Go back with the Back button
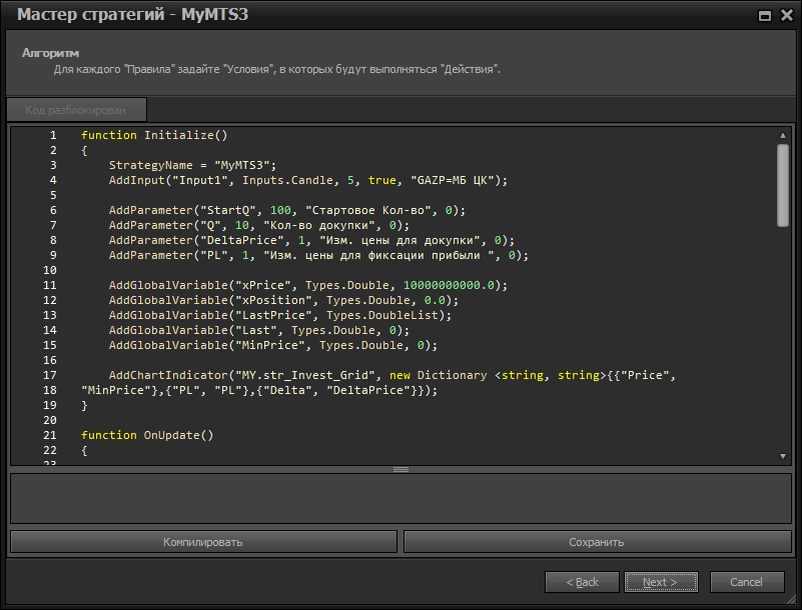The image size is (802, 610). [x=582, y=582]
